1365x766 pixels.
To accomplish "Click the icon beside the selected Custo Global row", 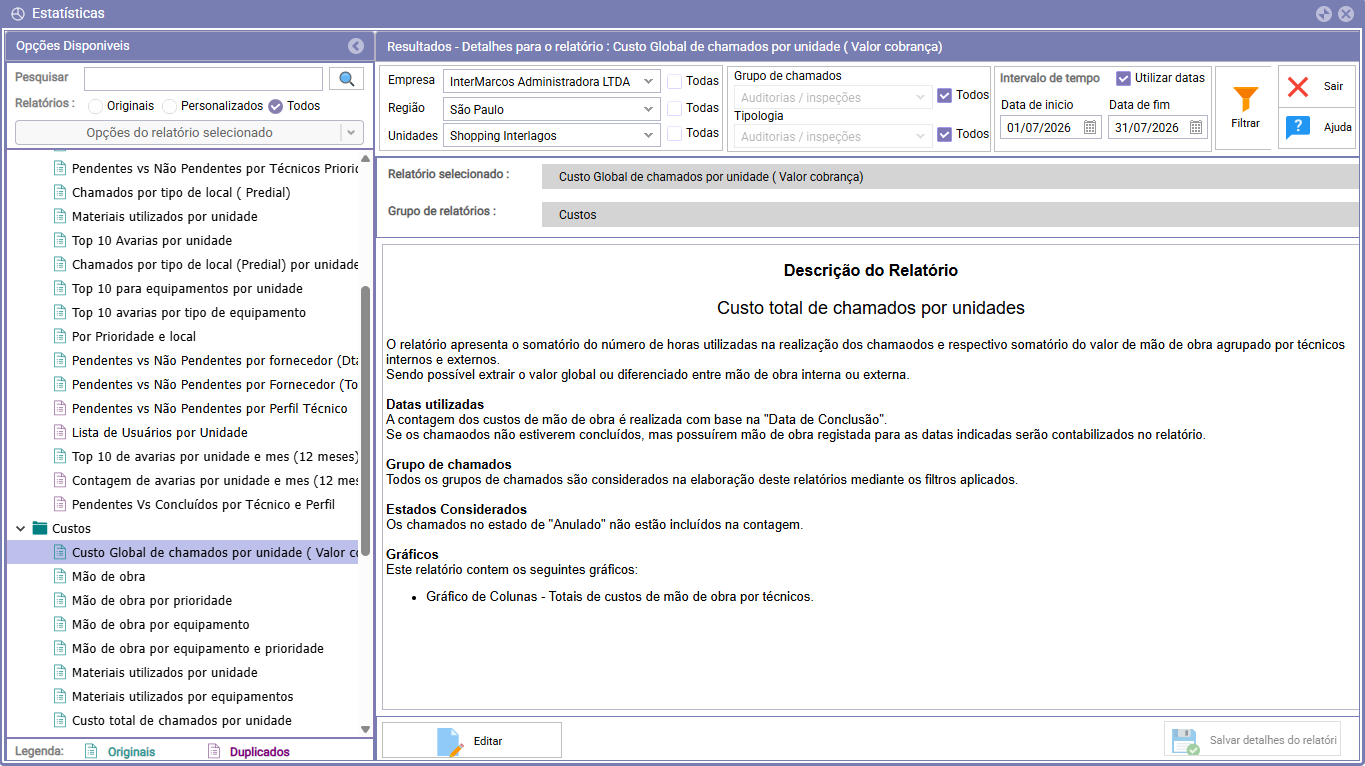I will click(59, 552).
